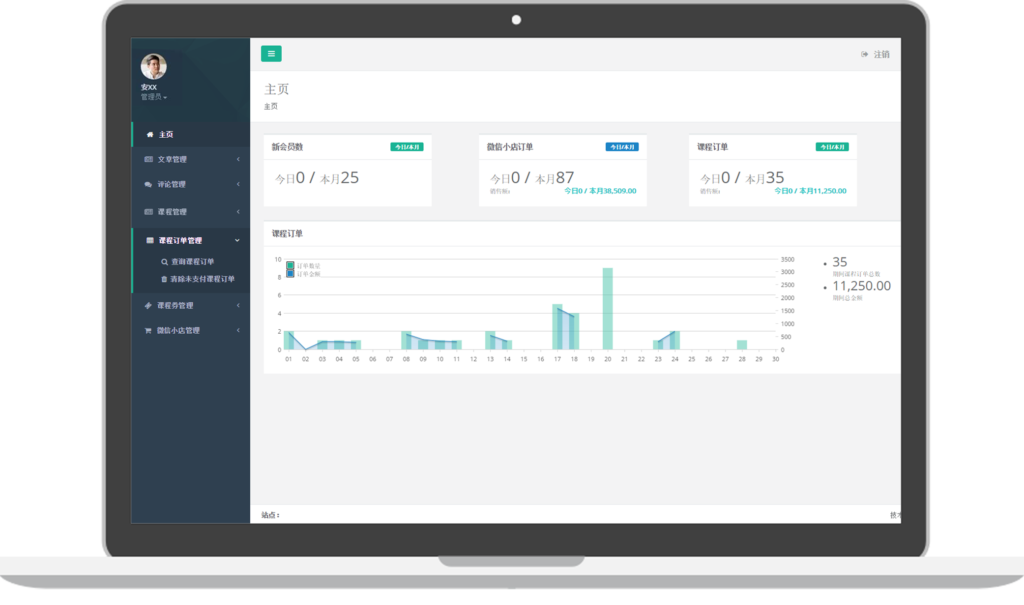Click the 新会员数 card title
Image resolution: width=1024 pixels, height=605 pixels.
(x=287, y=147)
